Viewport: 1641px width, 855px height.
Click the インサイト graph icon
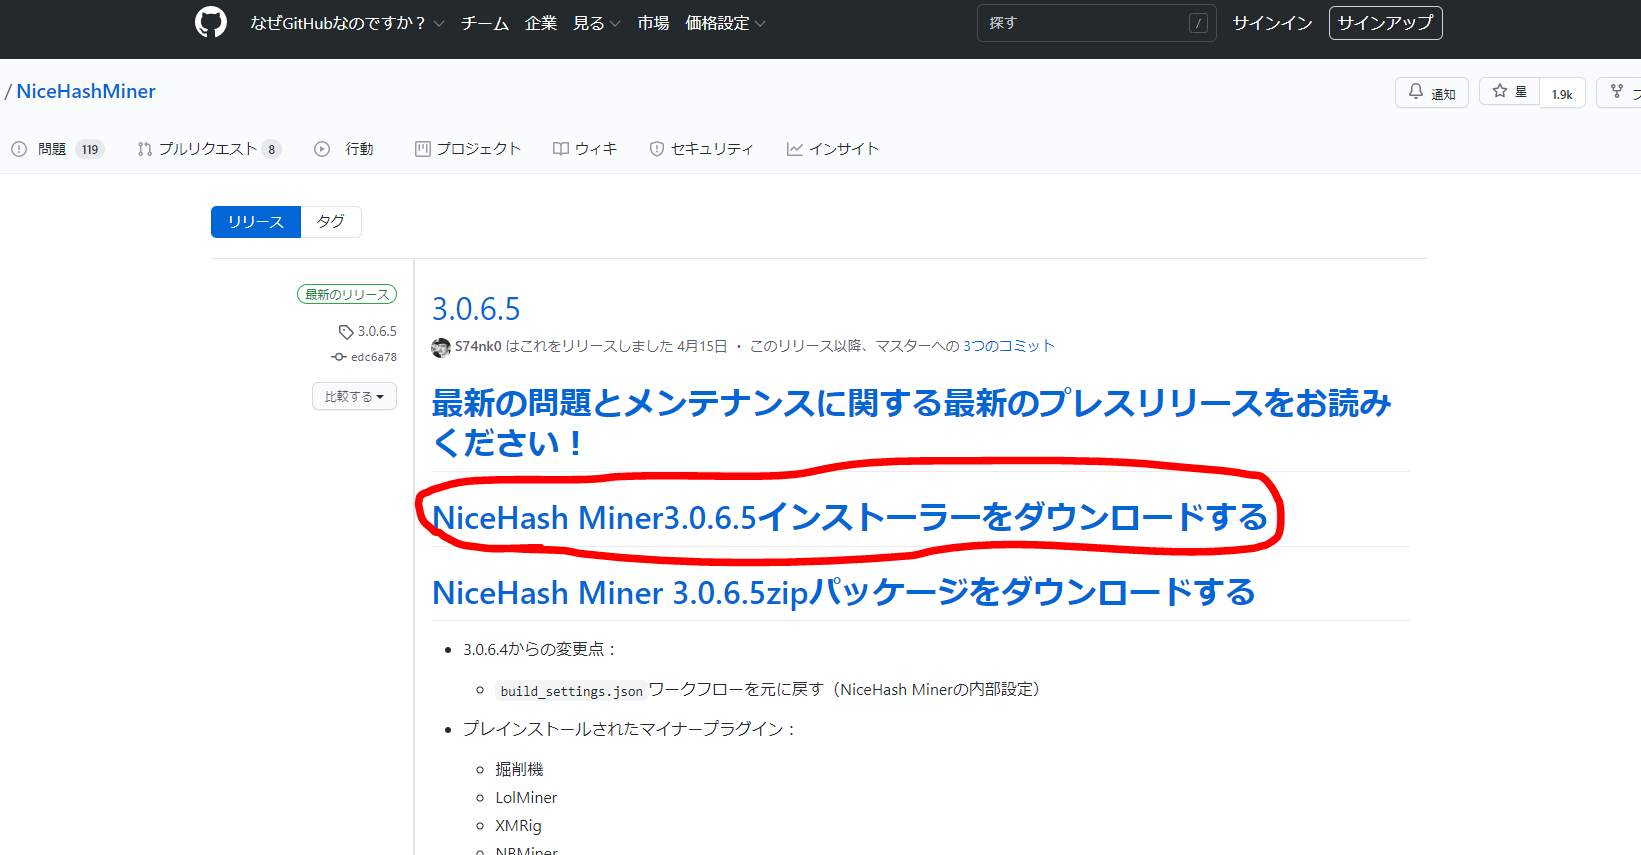point(795,149)
